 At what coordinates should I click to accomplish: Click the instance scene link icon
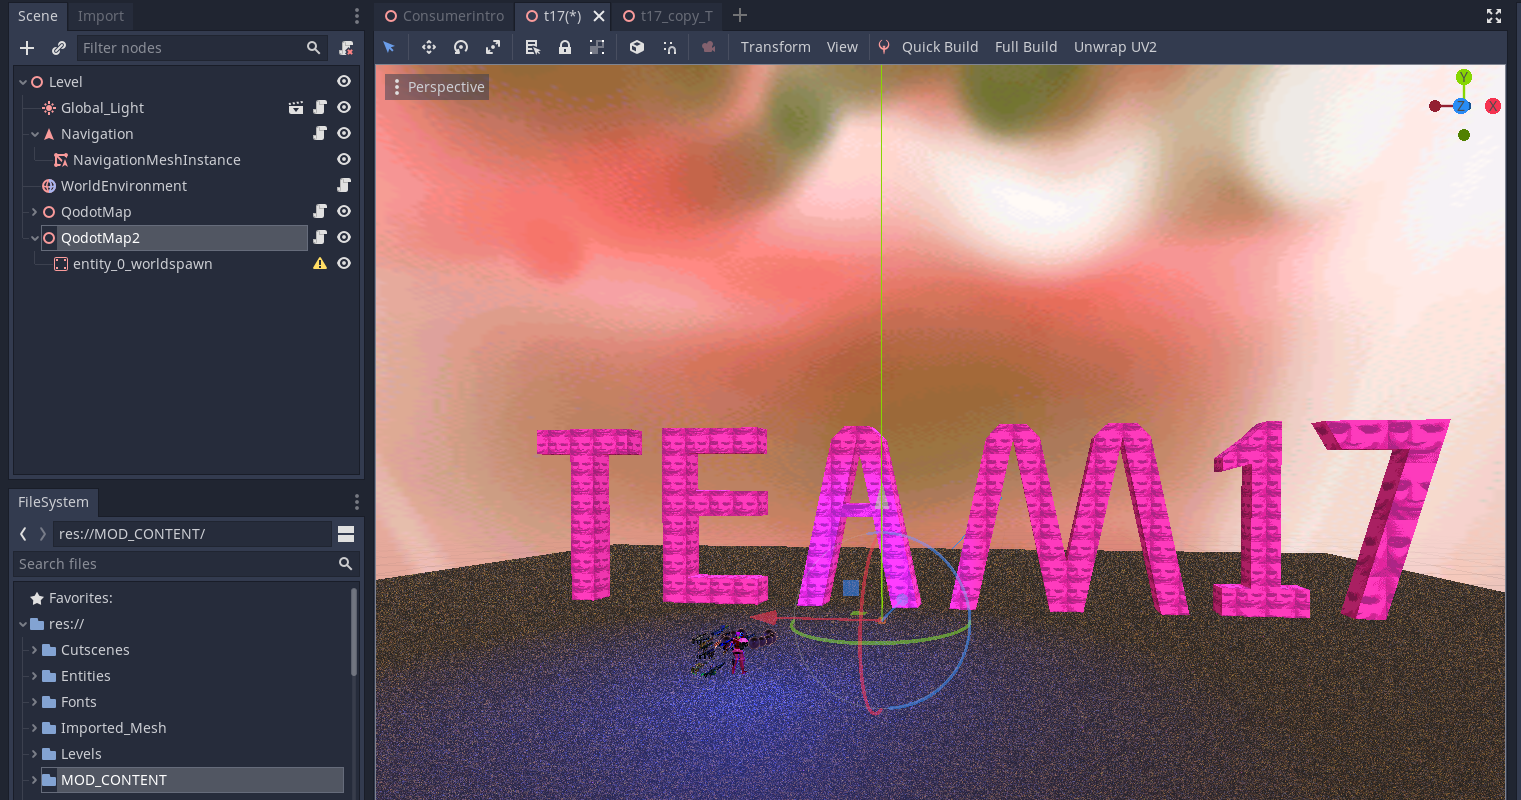[59, 48]
